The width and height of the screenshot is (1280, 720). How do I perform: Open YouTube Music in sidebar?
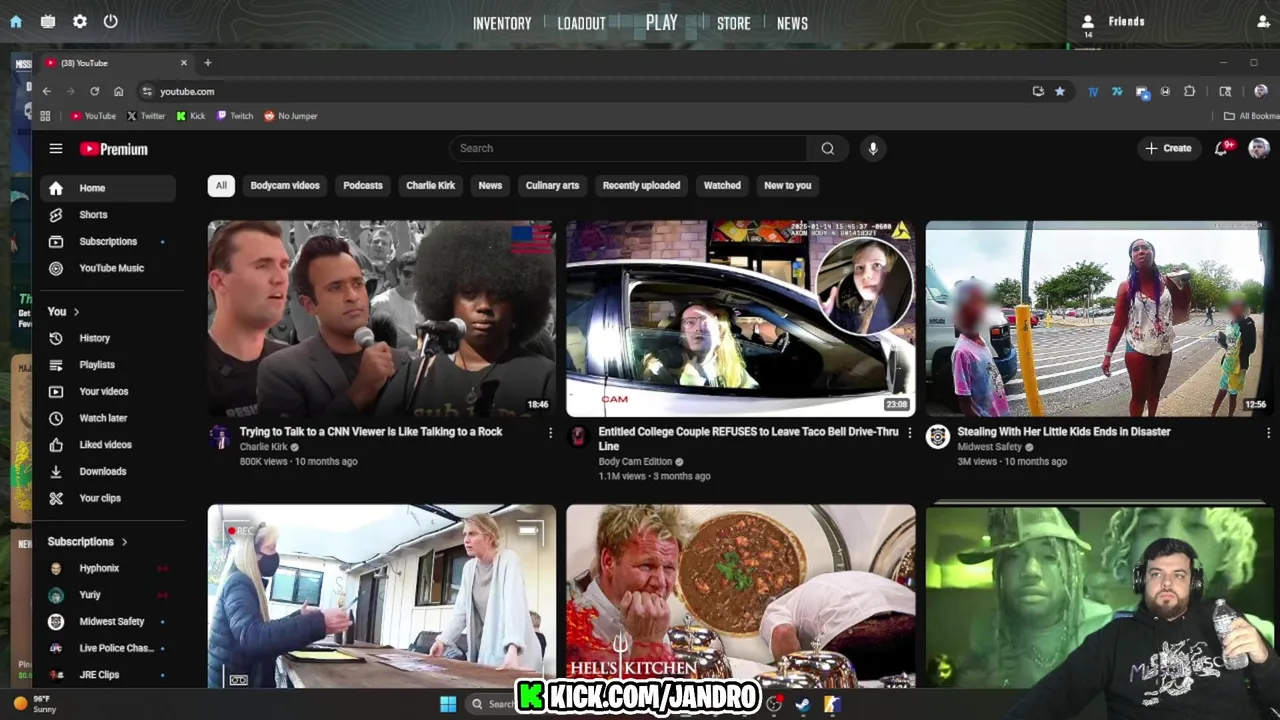[108, 268]
